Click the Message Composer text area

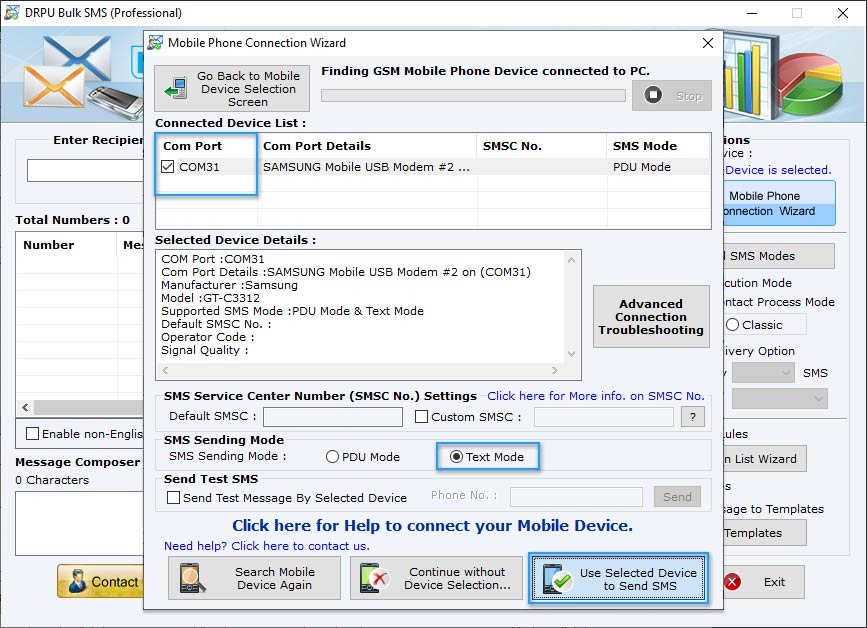pos(80,523)
